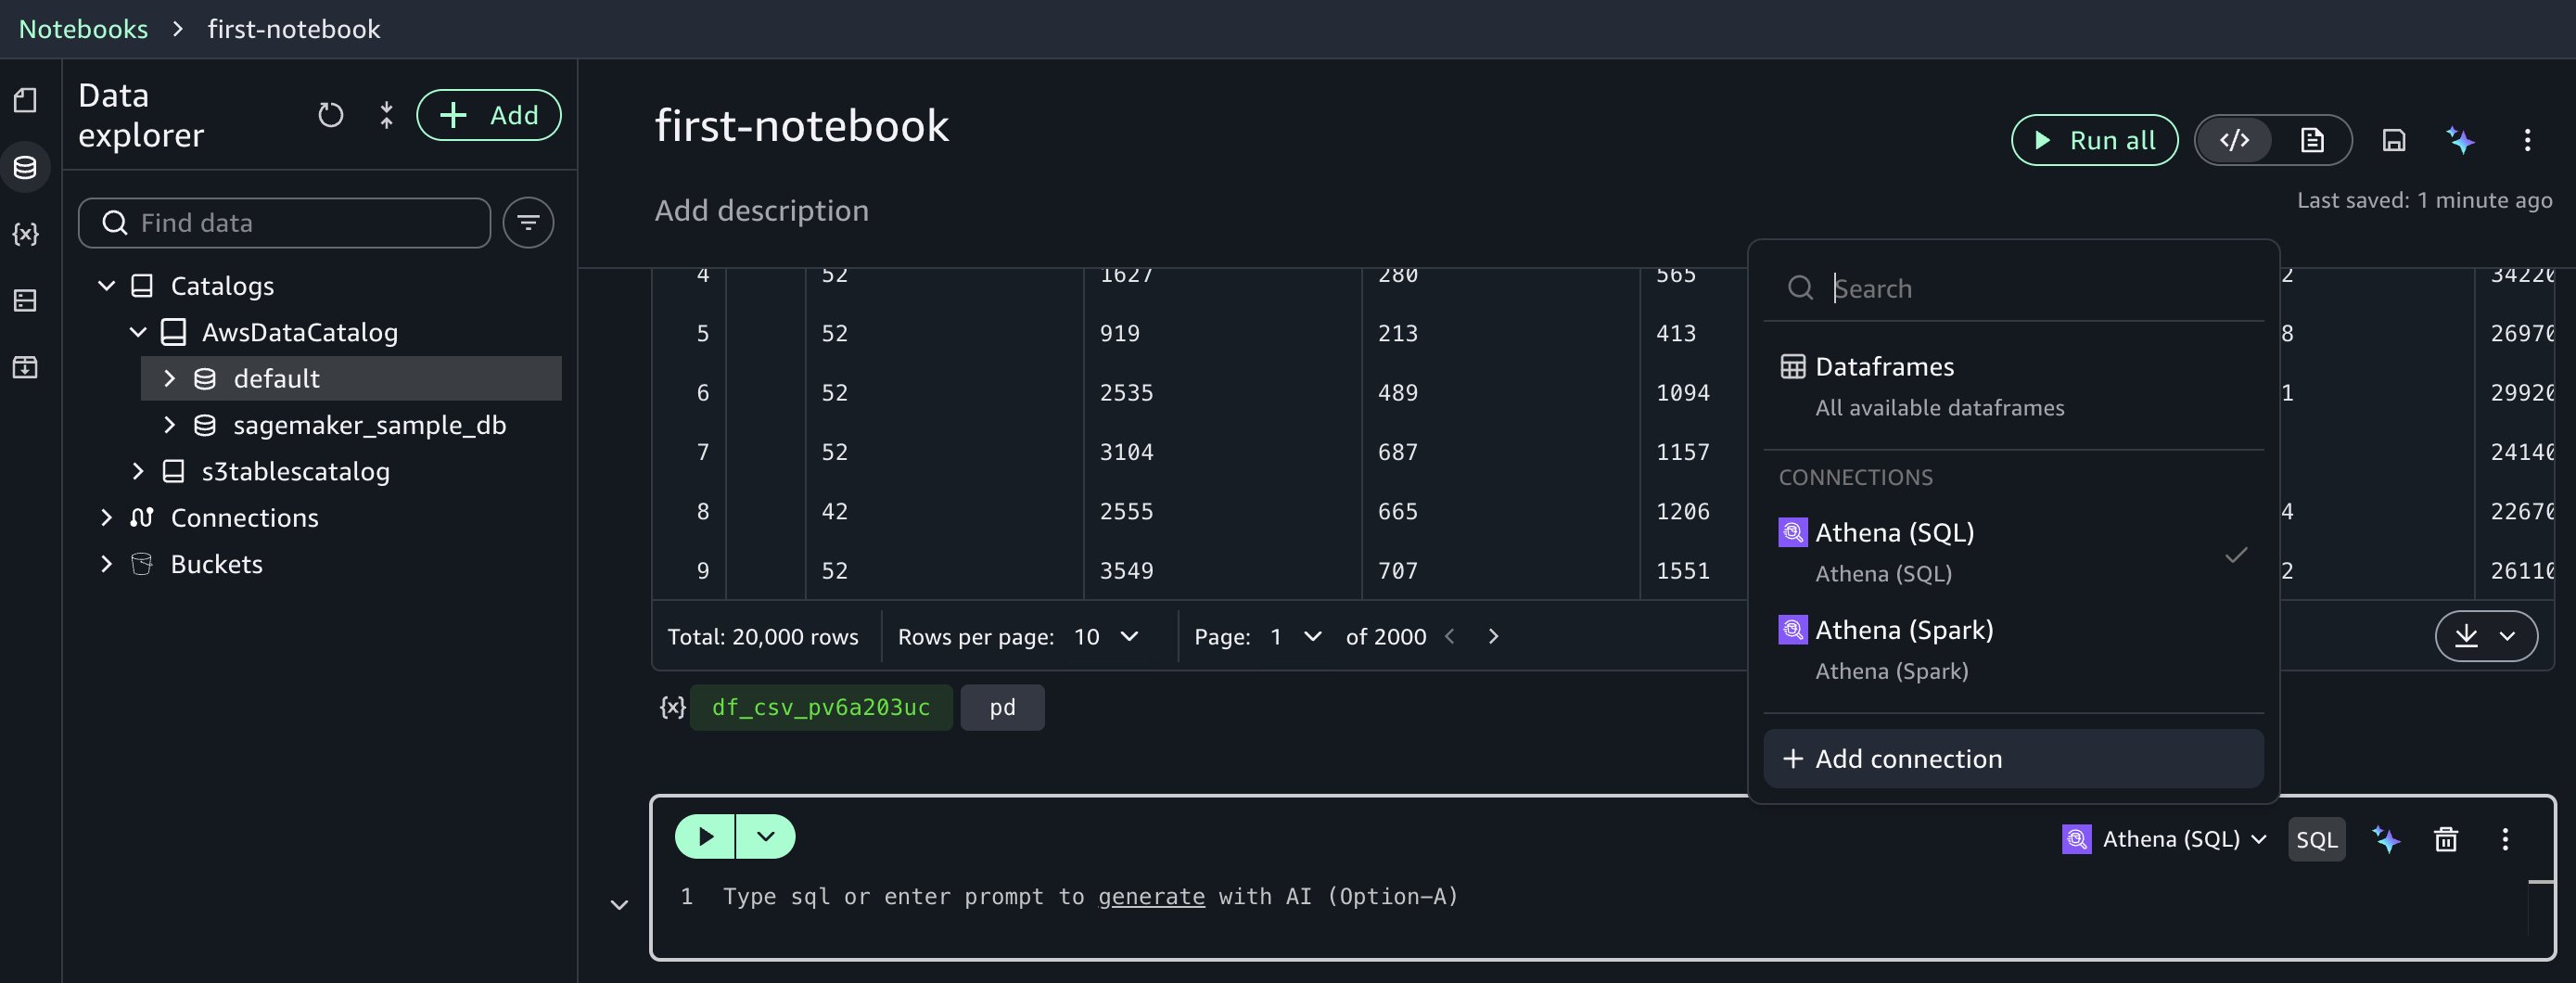The height and width of the screenshot is (983, 2576).
Task: Click the download results icon button
Action: point(2466,636)
